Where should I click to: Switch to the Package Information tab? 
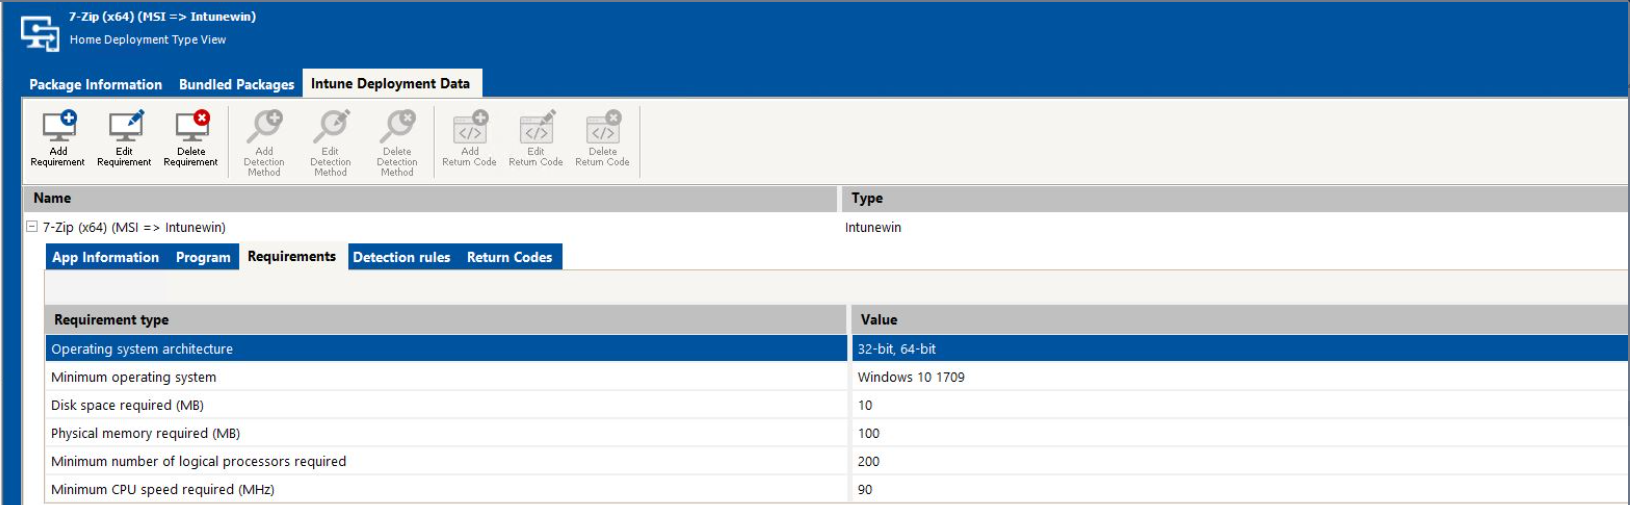point(95,84)
